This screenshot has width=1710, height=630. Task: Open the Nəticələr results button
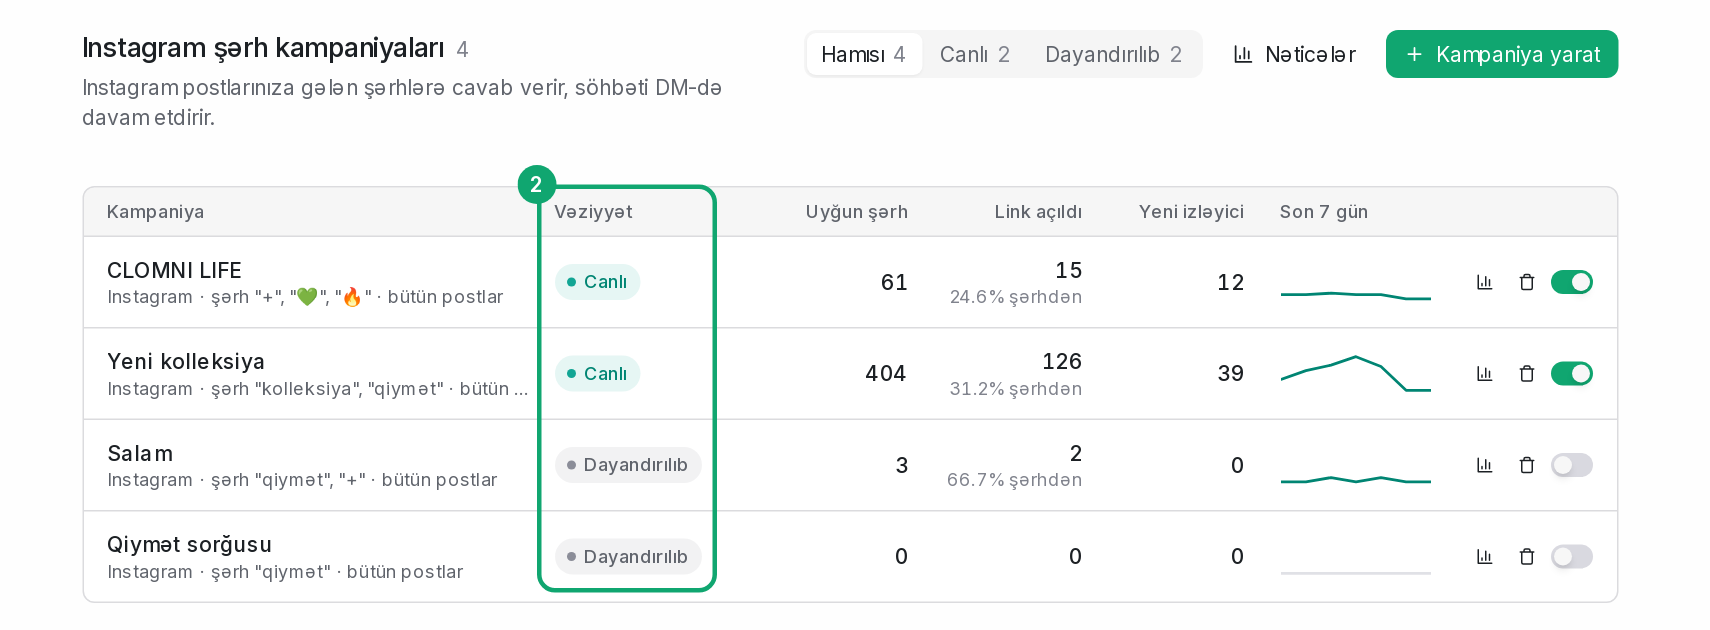pyautogui.click(x=1294, y=54)
